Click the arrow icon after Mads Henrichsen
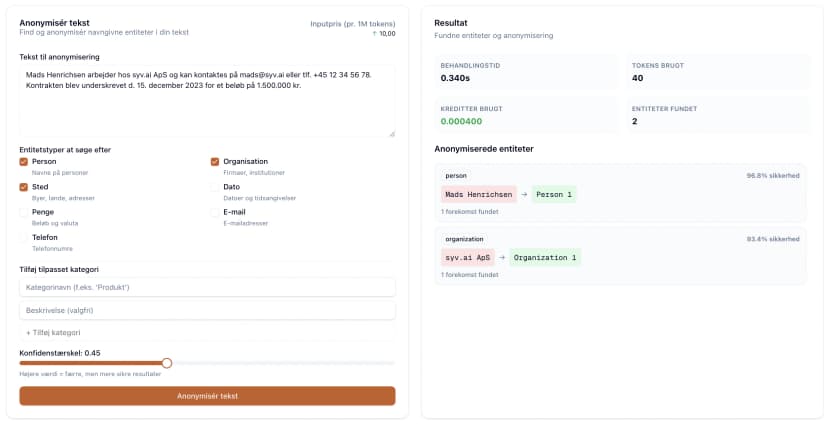Image resolution: width=828 pixels, height=425 pixels. pyautogui.click(x=524, y=194)
